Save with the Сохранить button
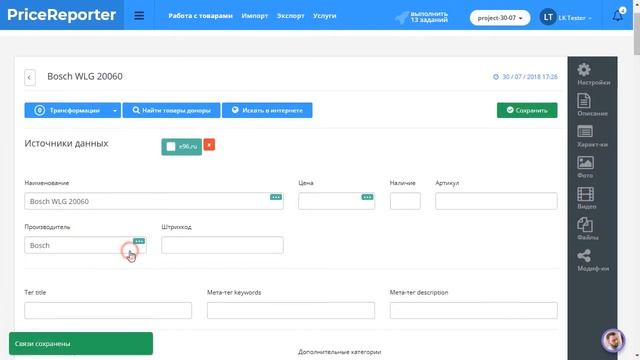 [x=527, y=110]
